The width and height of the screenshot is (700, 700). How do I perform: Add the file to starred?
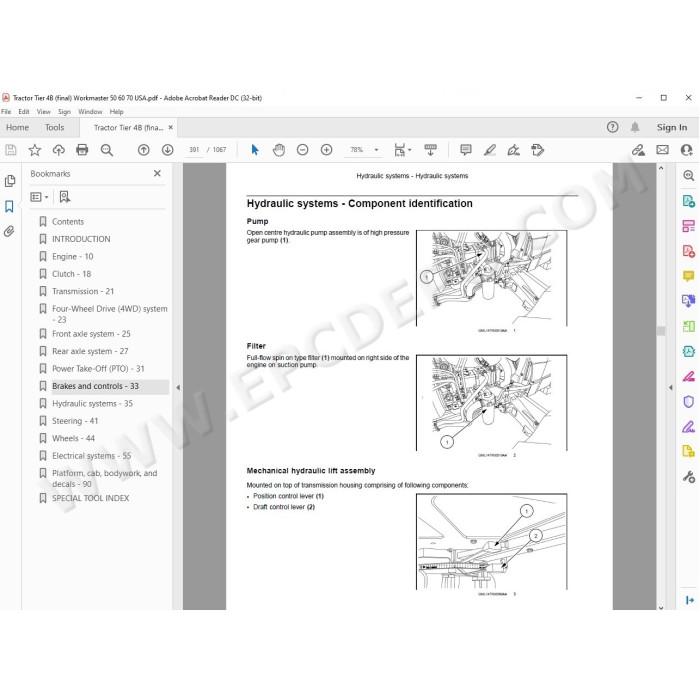pyautogui.click(x=35, y=150)
